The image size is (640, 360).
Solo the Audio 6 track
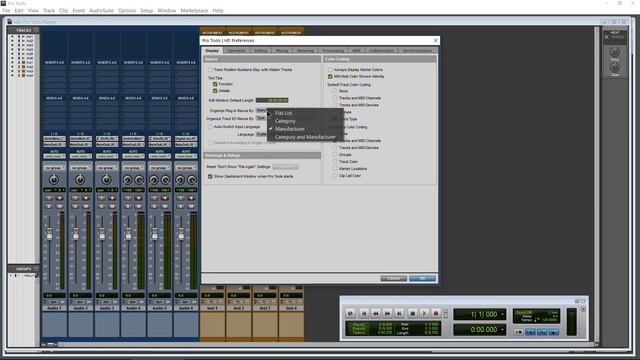[181, 206]
